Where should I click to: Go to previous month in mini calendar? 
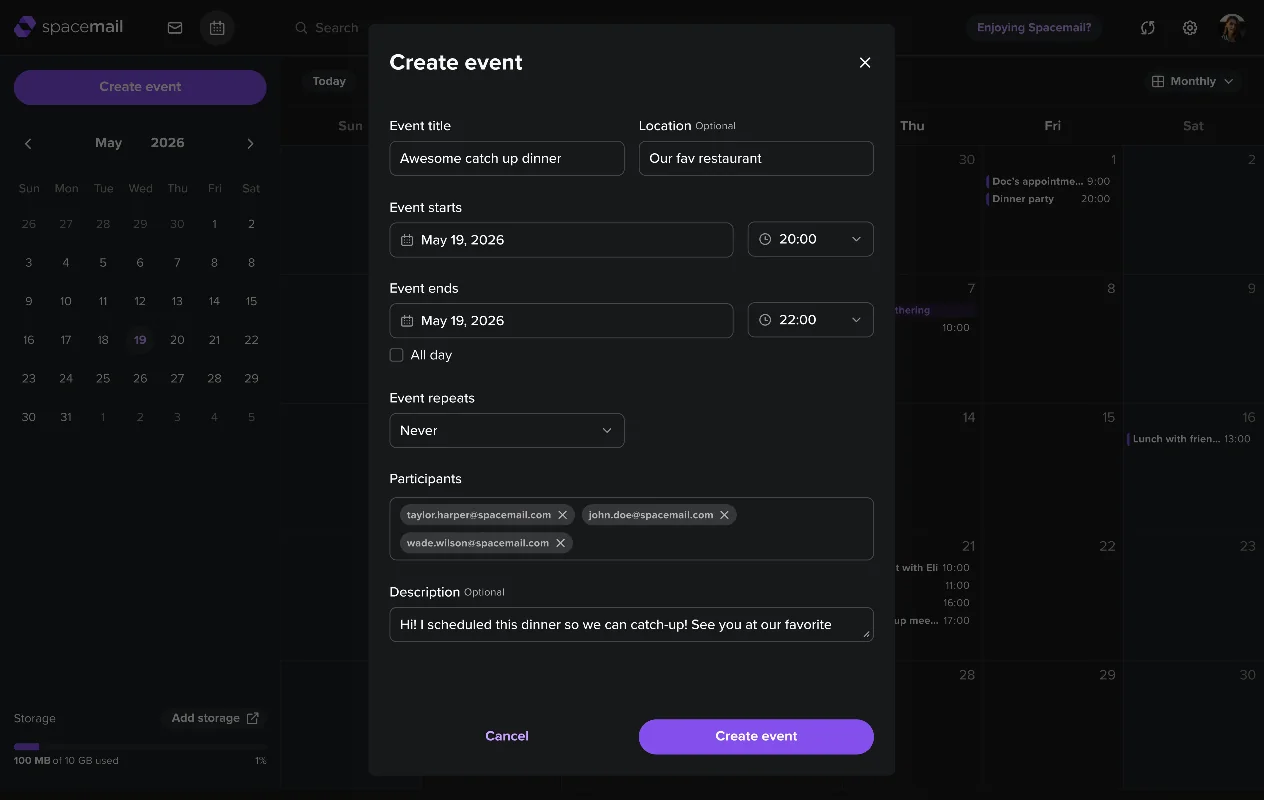pyautogui.click(x=28, y=144)
